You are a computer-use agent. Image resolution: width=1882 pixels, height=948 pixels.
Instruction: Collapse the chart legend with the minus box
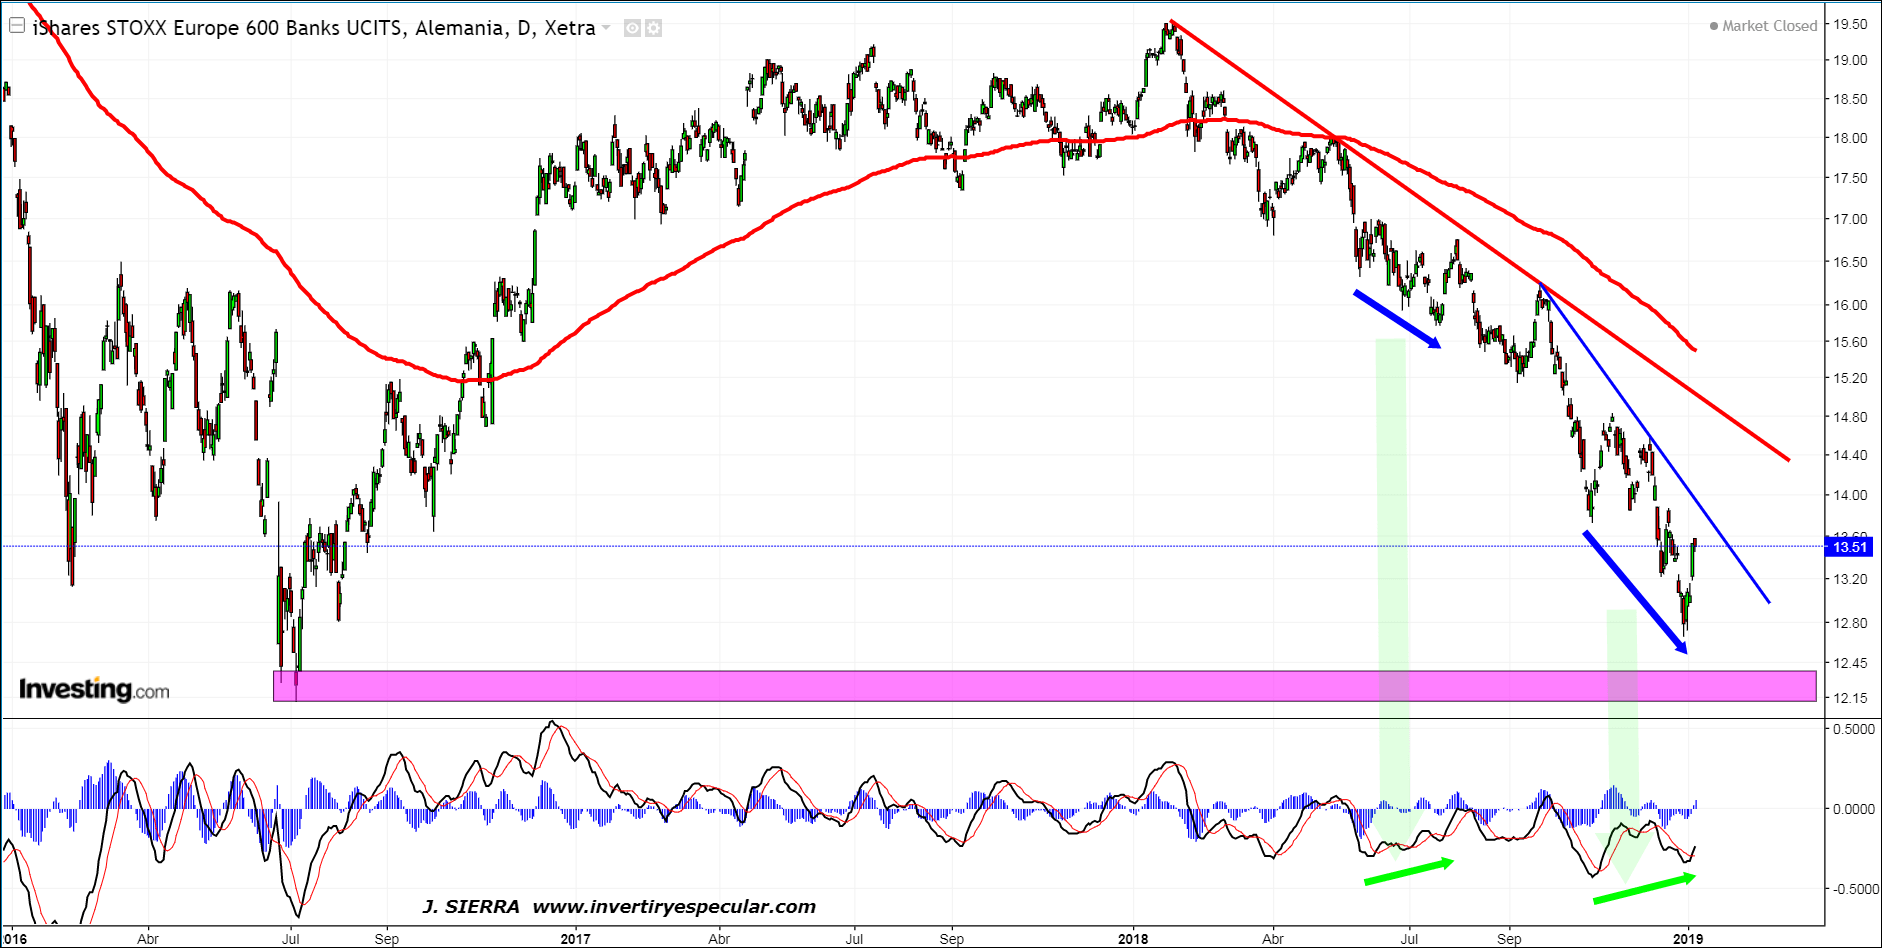tap(17, 26)
